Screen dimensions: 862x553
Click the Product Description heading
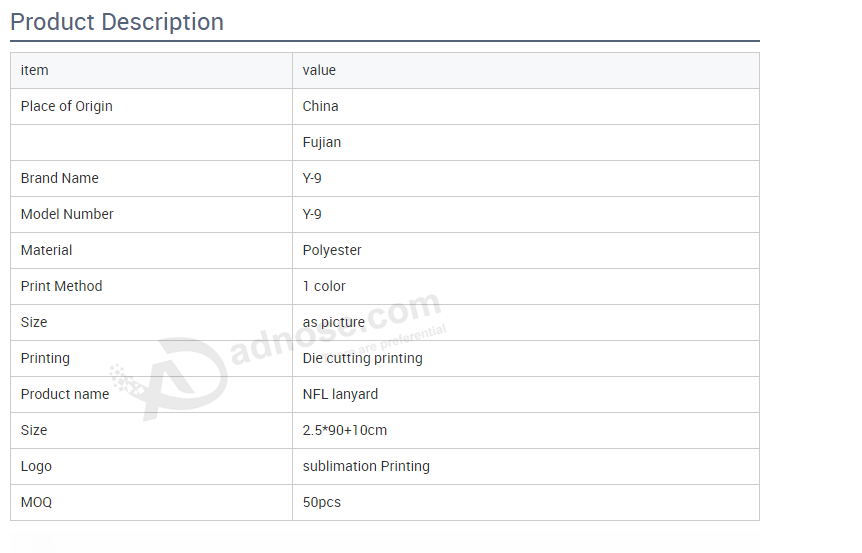[x=117, y=22]
